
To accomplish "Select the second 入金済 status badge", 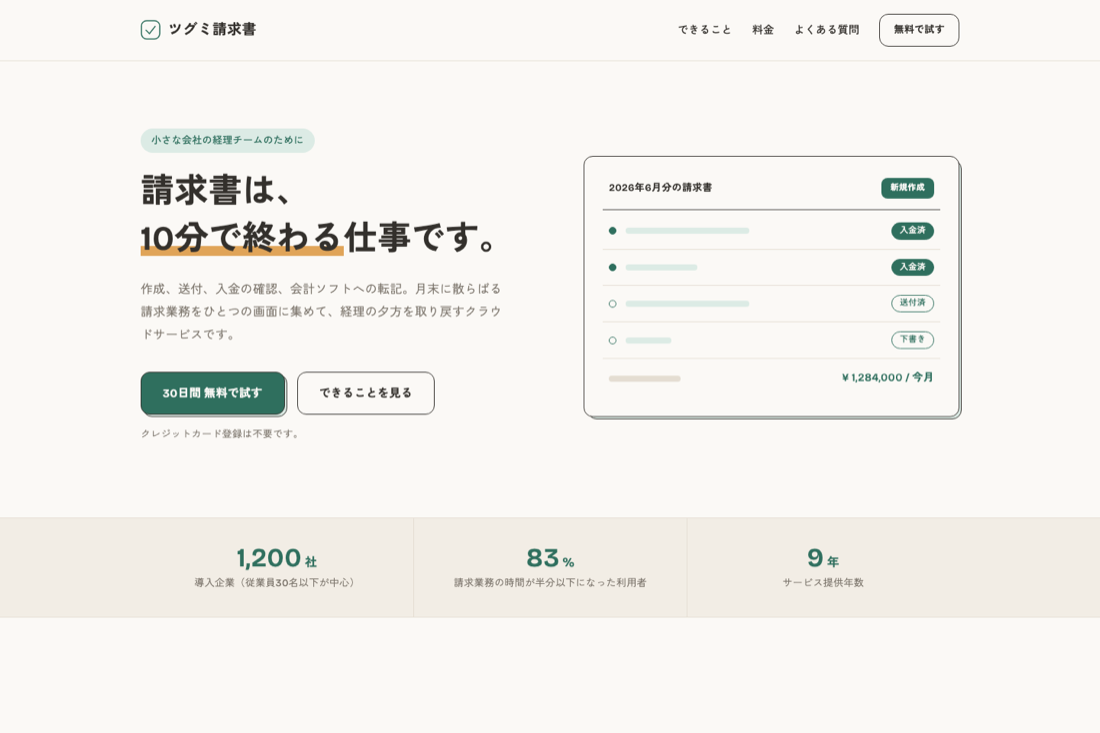I will 912,267.
